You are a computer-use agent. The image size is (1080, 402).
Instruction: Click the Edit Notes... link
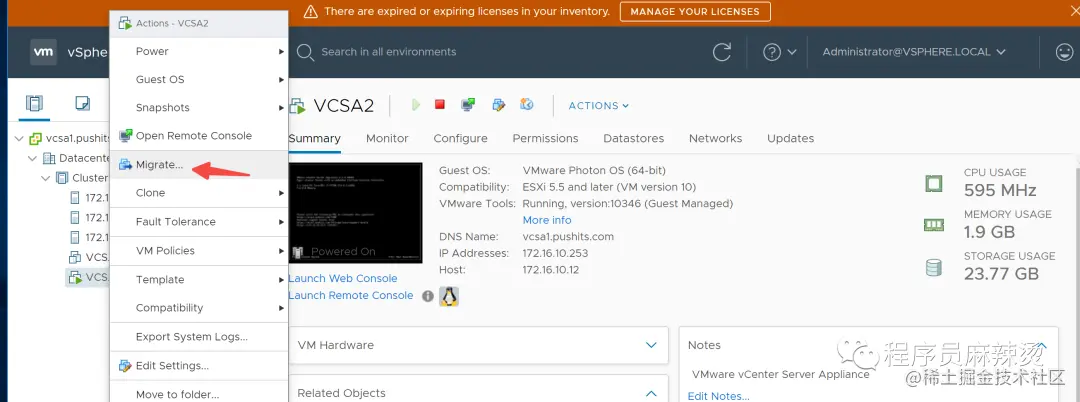[x=718, y=396]
